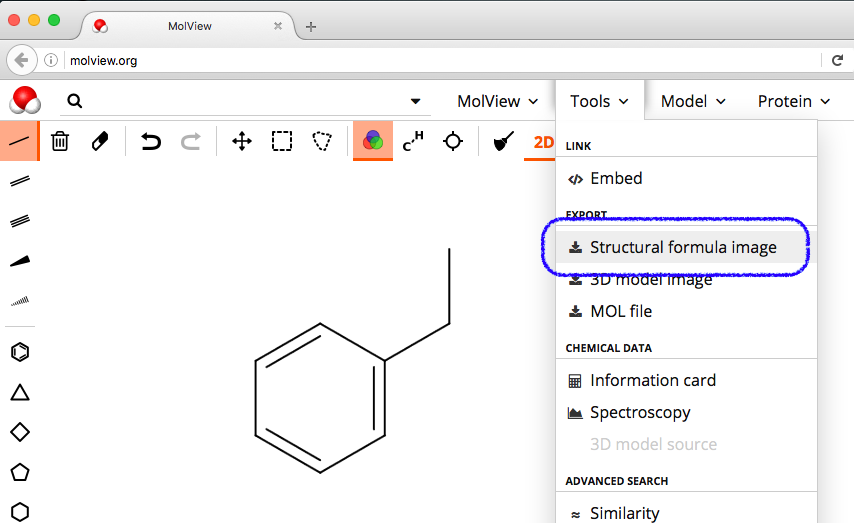This screenshot has width=854, height=523.
Task: Pick the triple bond tool
Action: pyautogui.click(x=19, y=221)
